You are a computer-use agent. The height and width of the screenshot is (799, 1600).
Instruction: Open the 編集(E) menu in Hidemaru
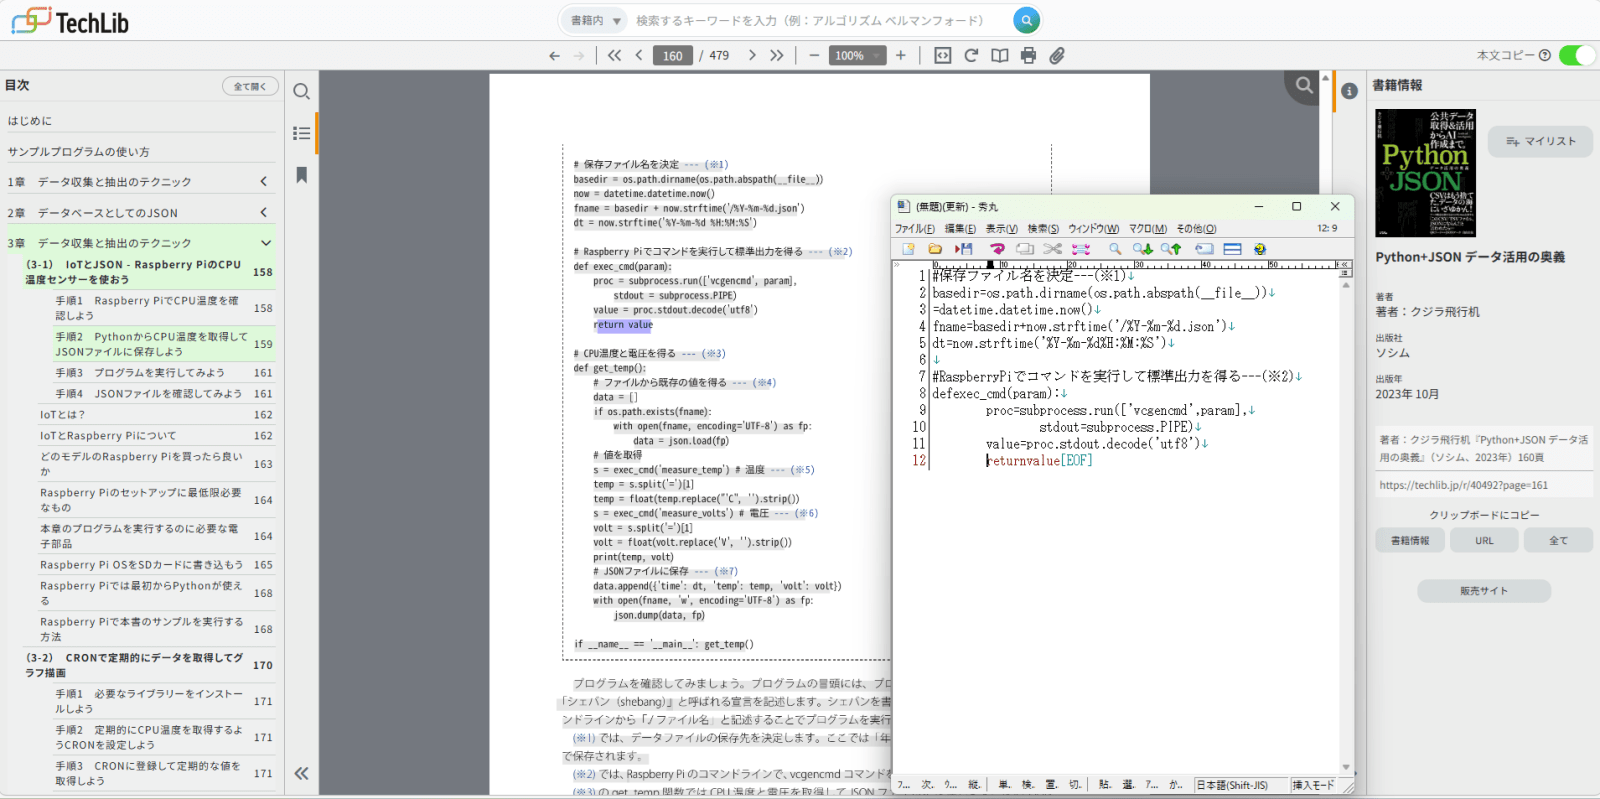pyautogui.click(x=960, y=229)
